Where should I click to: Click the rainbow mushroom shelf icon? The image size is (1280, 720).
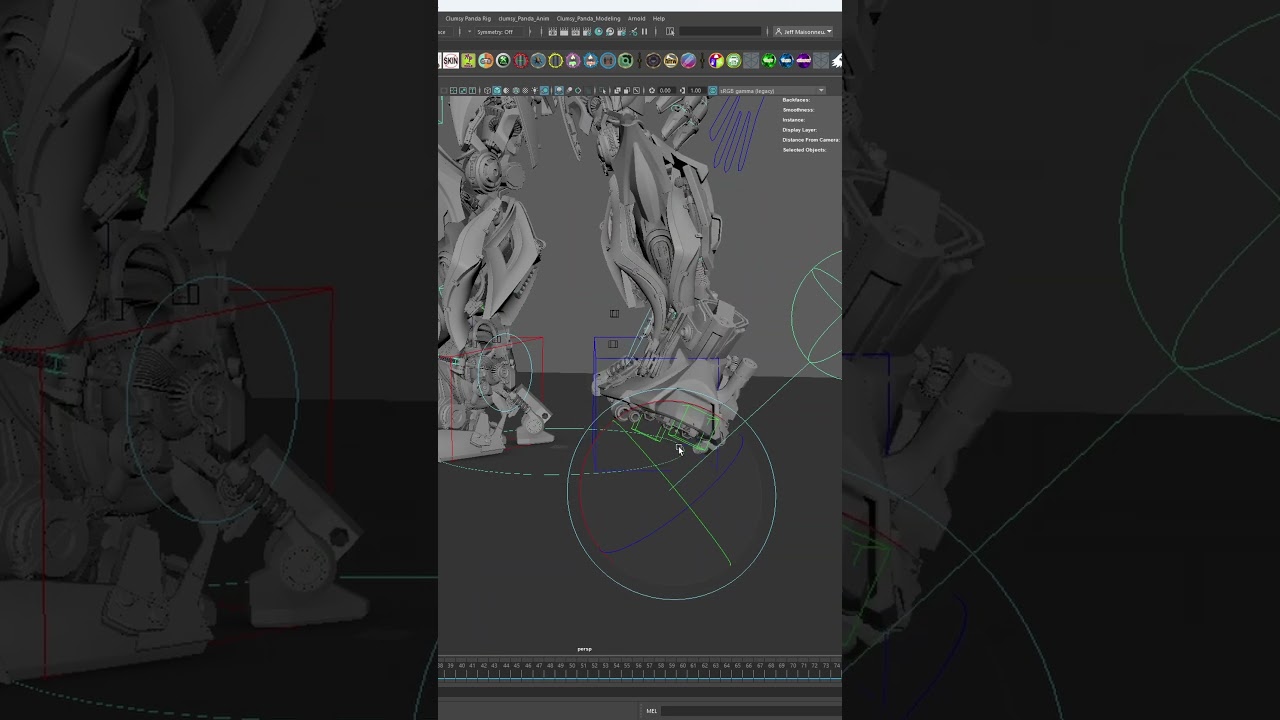click(716, 61)
